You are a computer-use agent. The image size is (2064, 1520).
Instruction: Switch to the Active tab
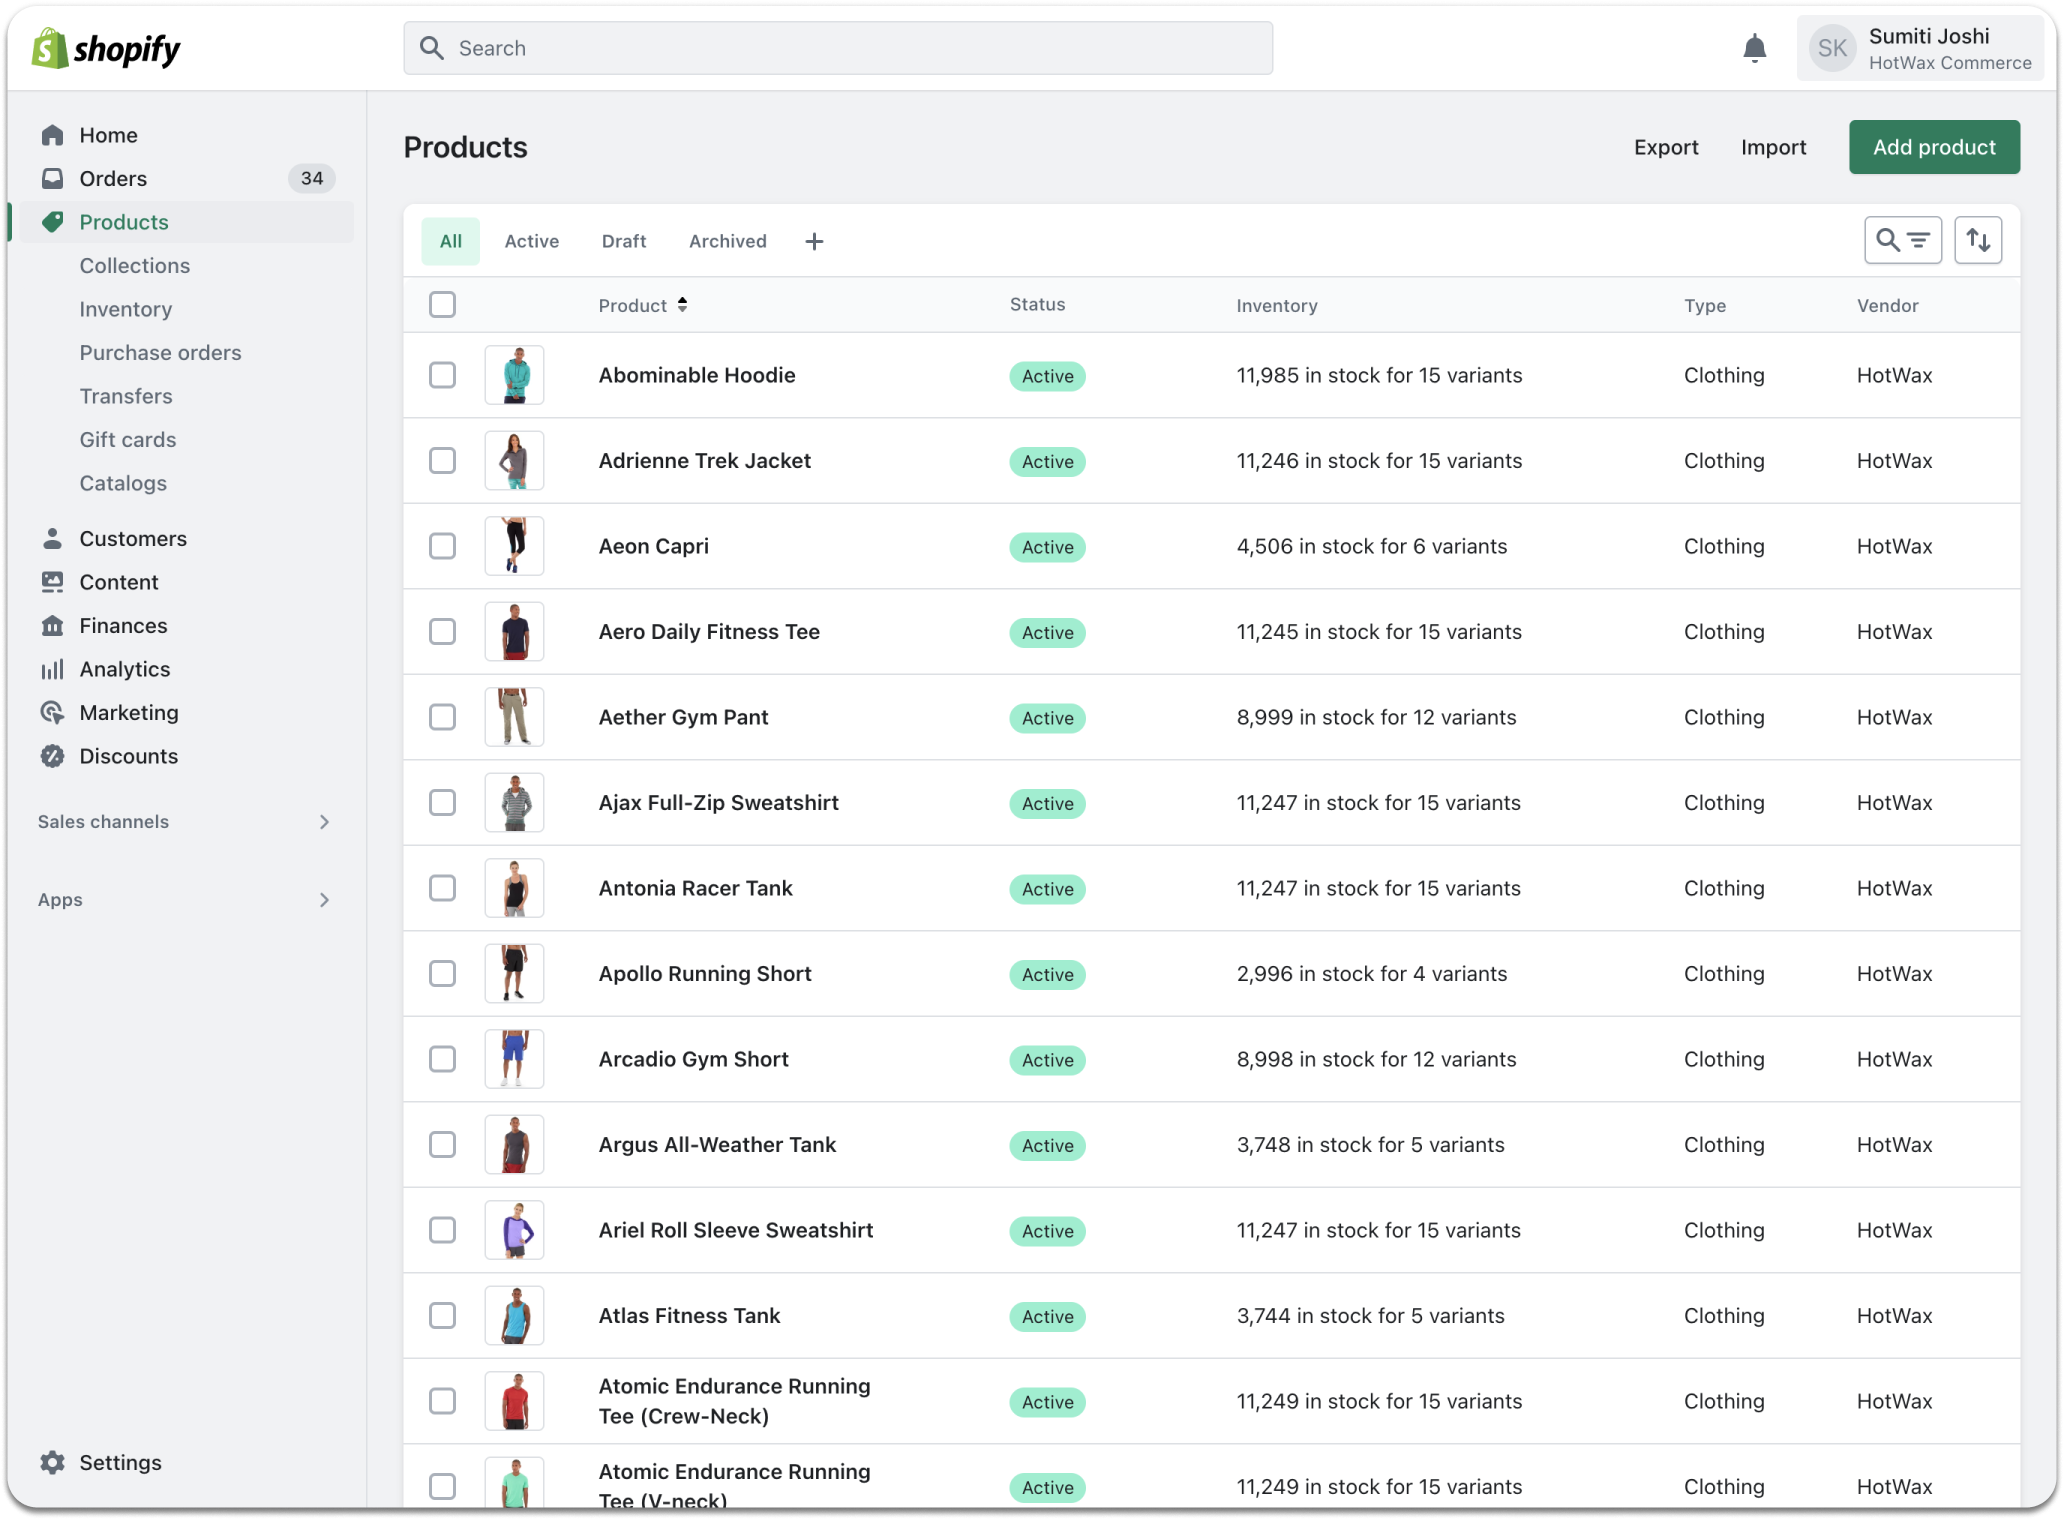pos(532,241)
